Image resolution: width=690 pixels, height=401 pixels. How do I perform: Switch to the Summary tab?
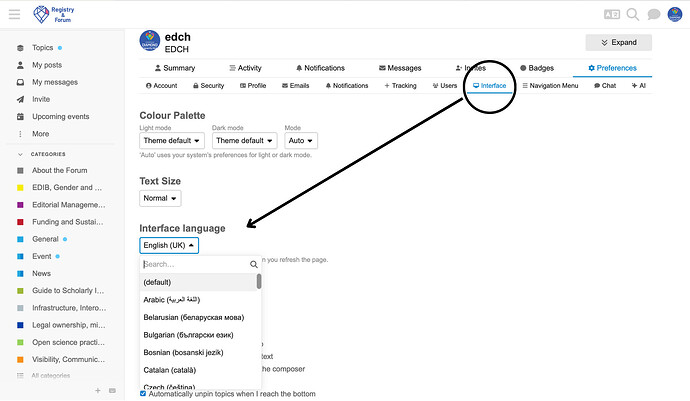[x=175, y=68]
